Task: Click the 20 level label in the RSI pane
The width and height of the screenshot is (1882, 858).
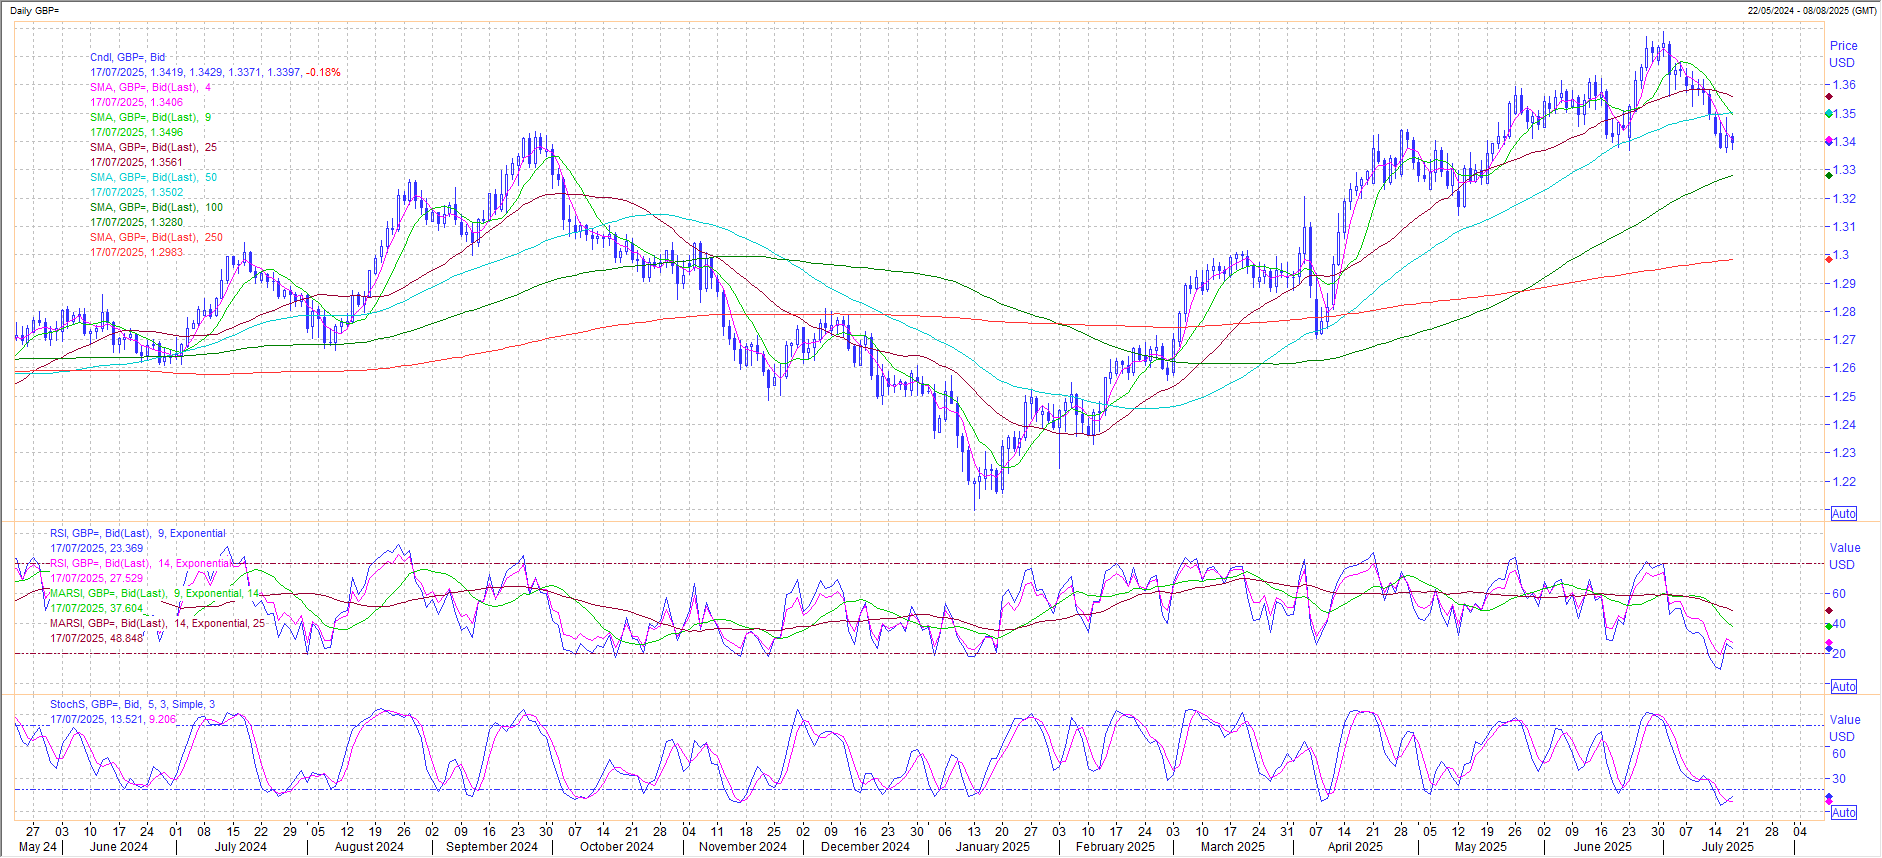Action: [x=1838, y=653]
